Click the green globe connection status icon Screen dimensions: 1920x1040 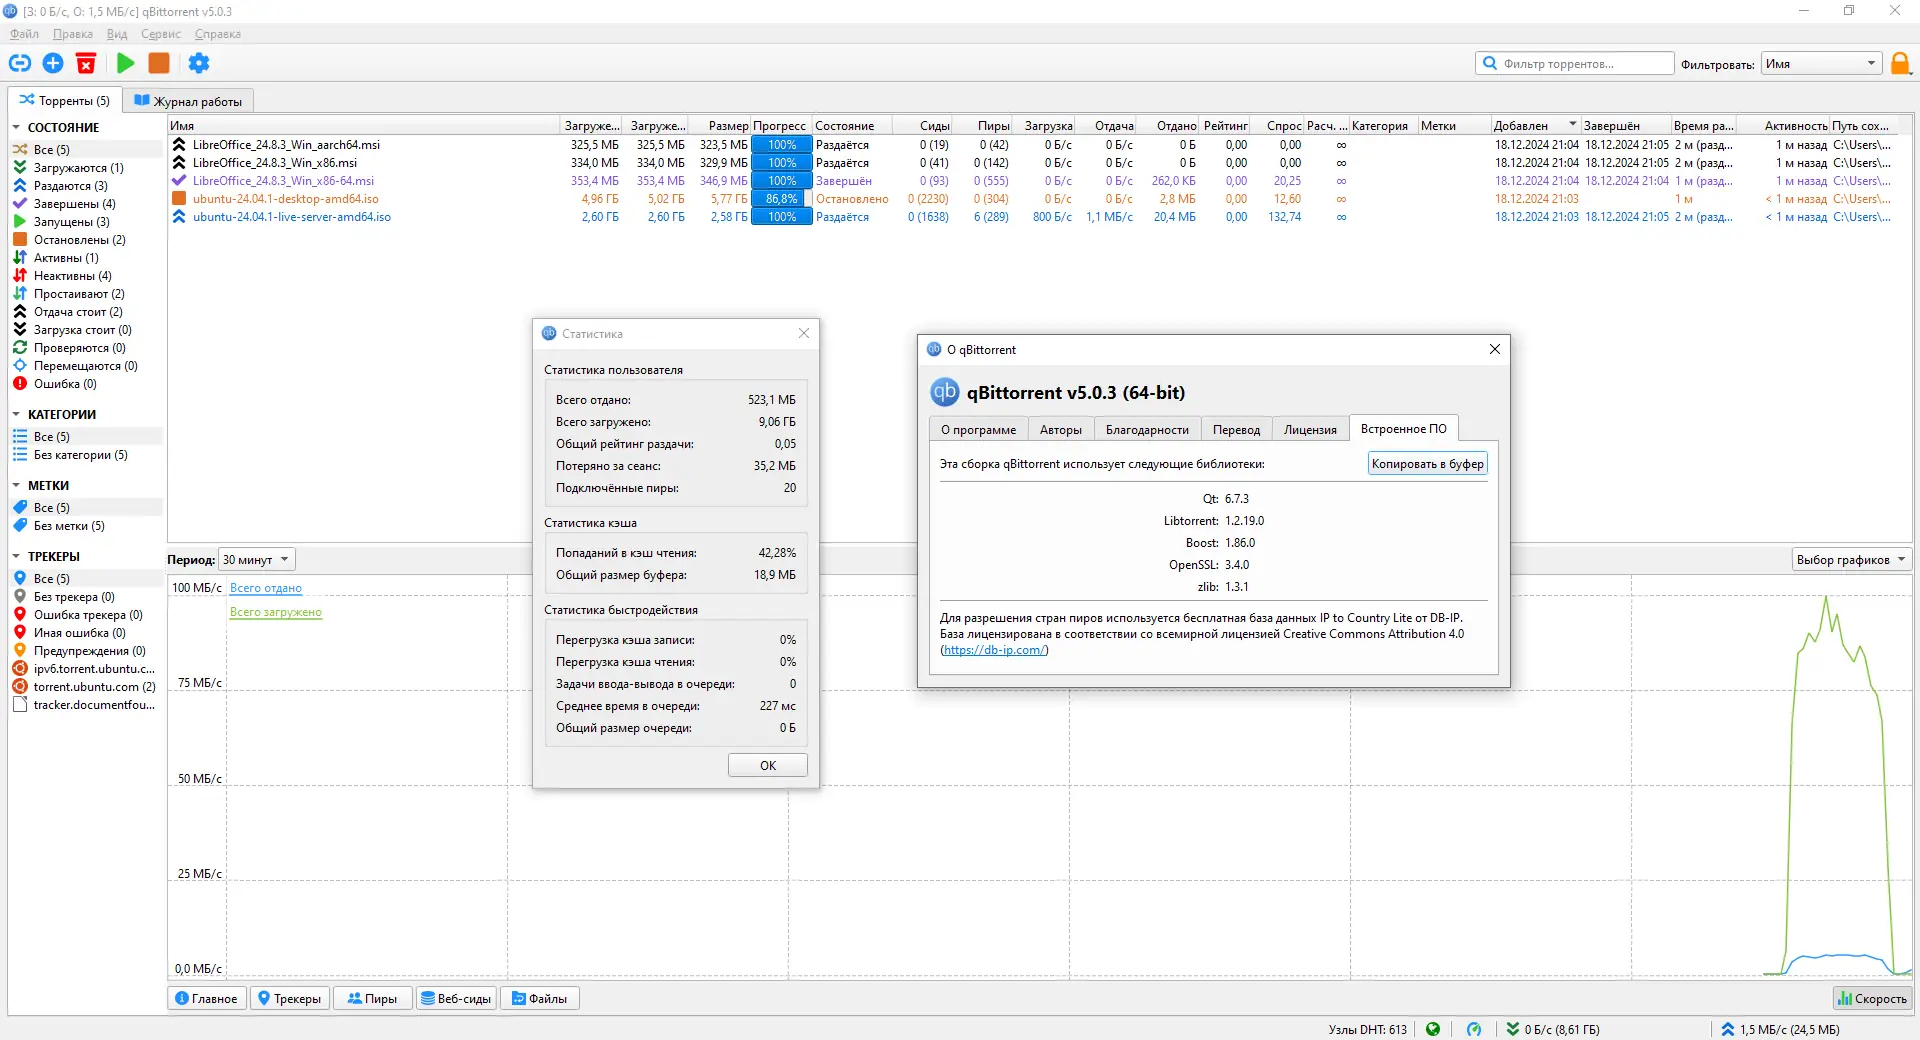click(x=1433, y=1029)
